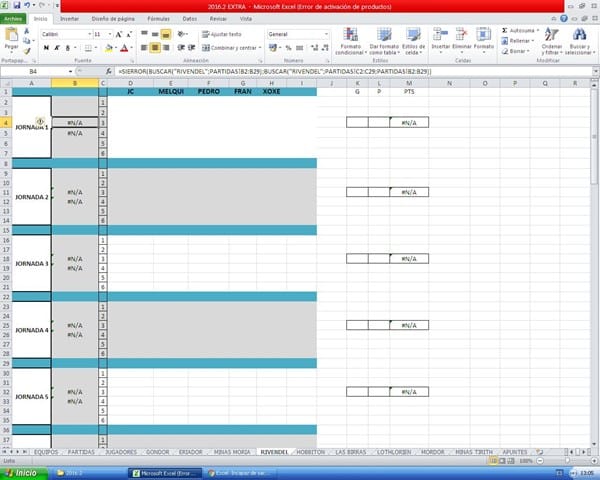Click the Cortar scissors icon
This screenshot has width=600, height=480.
(x=26, y=31)
